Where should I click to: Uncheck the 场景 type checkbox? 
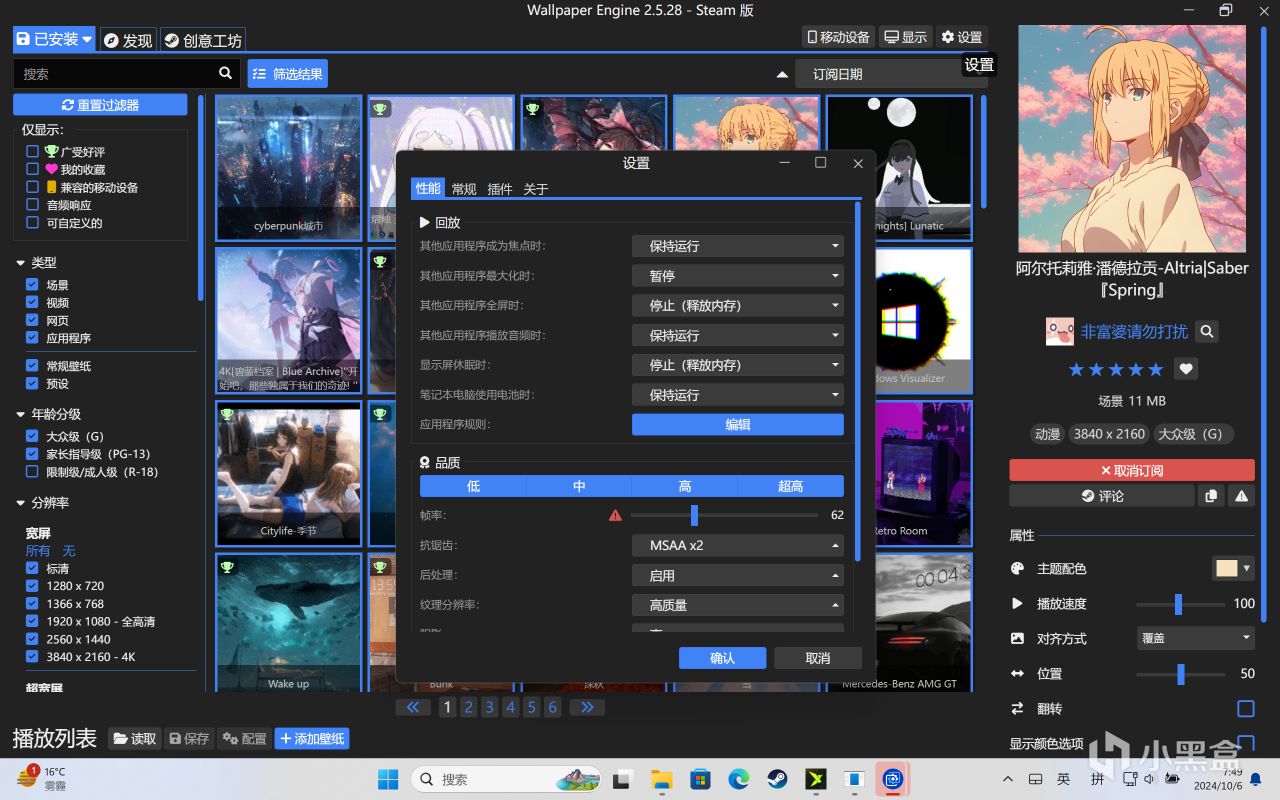[33, 285]
